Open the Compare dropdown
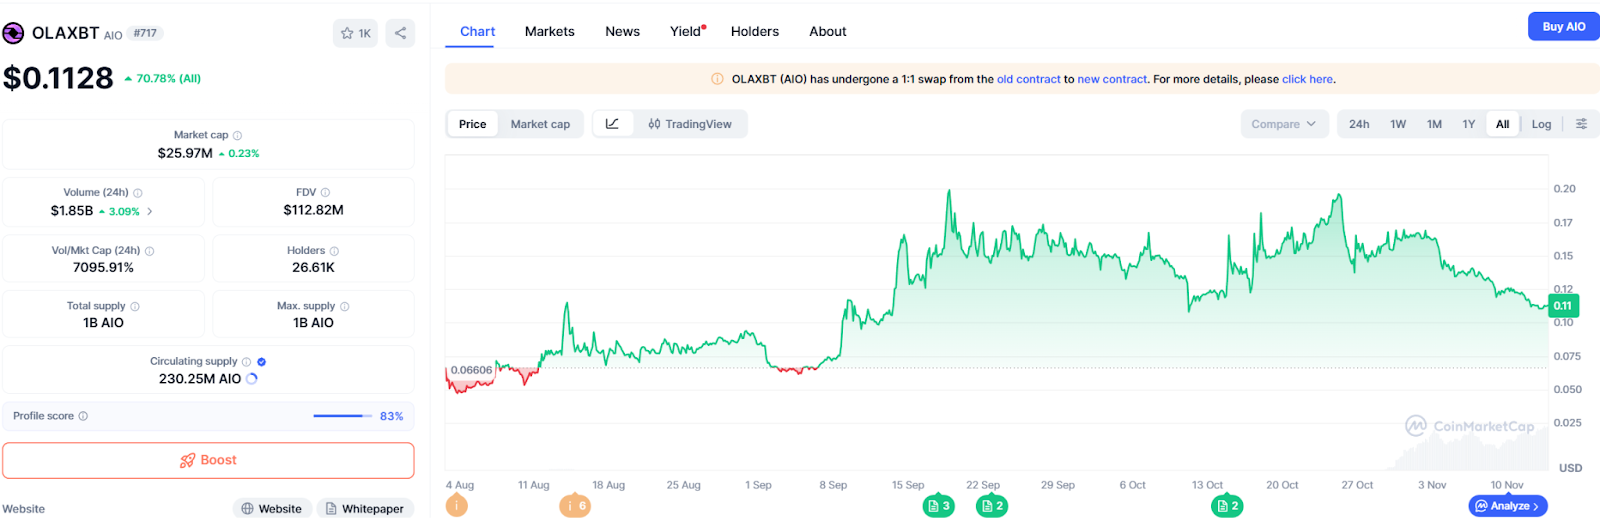The image size is (1600, 518). coord(1283,124)
